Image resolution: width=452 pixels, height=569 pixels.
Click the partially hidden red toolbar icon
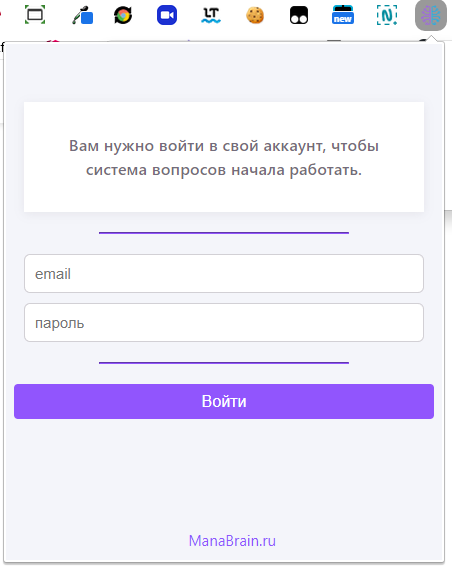pos(1,15)
